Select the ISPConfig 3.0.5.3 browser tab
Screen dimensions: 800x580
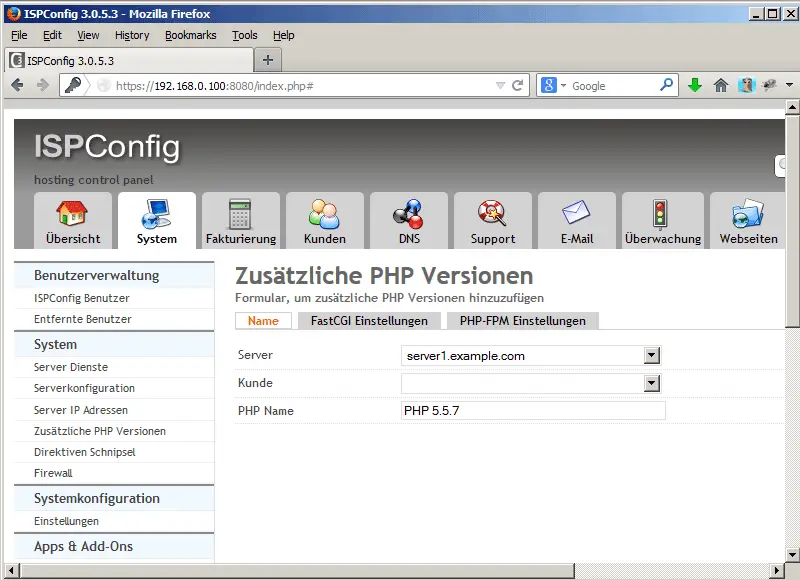click(129, 60)
